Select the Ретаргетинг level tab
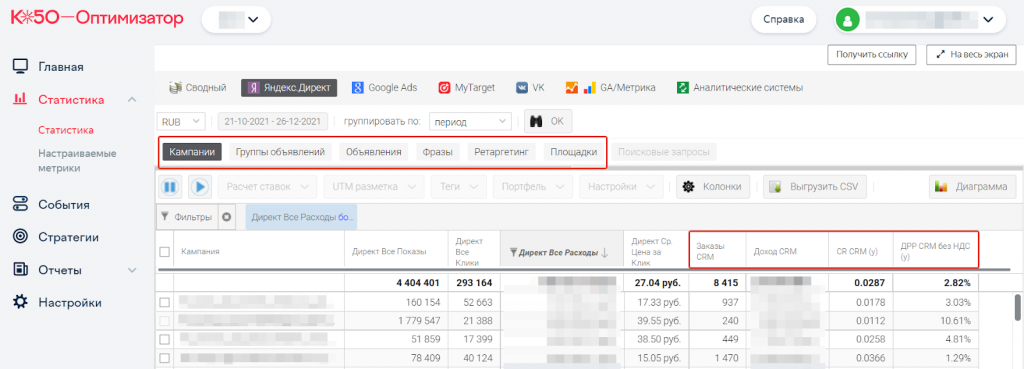The image size is (1024, 369). tap(502, 152)
